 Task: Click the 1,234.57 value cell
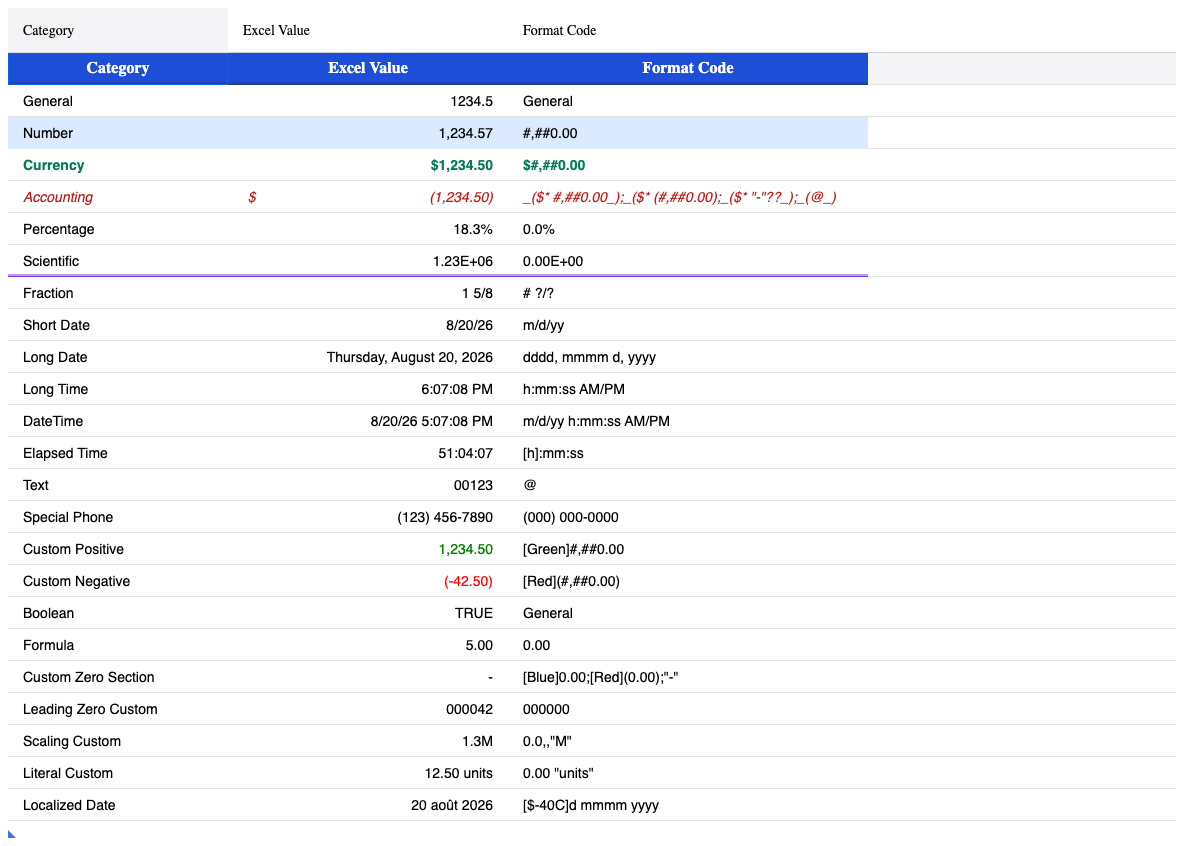click(x=367, y=133)
